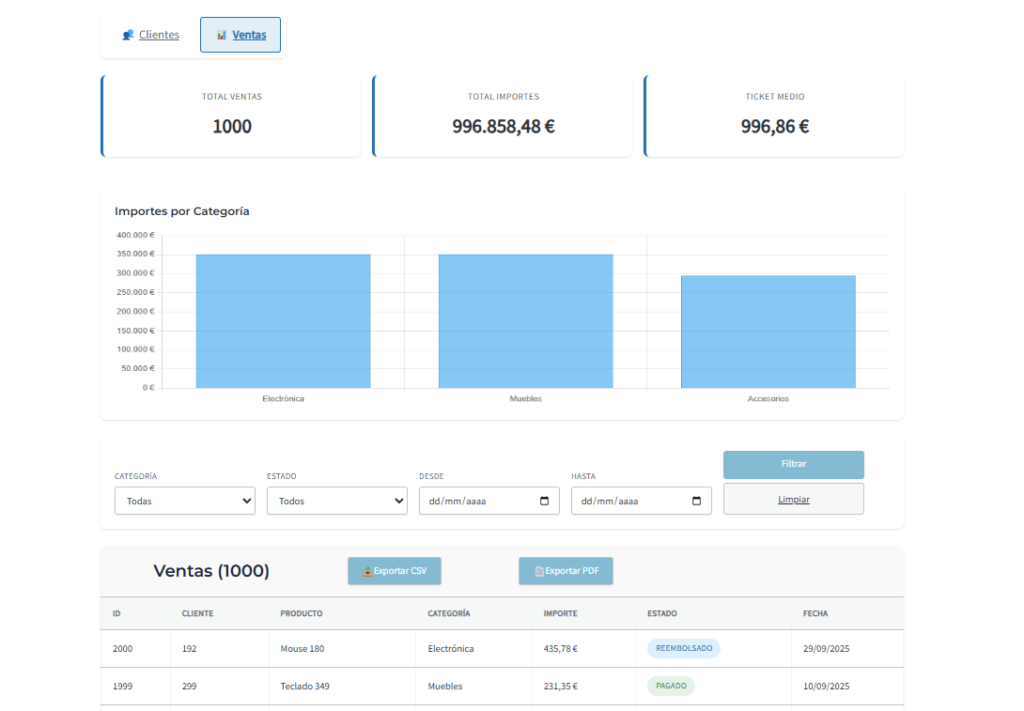This screenshot has width=1024, height=711.
Task: Click the Electrónica bar in the chart
Action: [x=283, y=321]
